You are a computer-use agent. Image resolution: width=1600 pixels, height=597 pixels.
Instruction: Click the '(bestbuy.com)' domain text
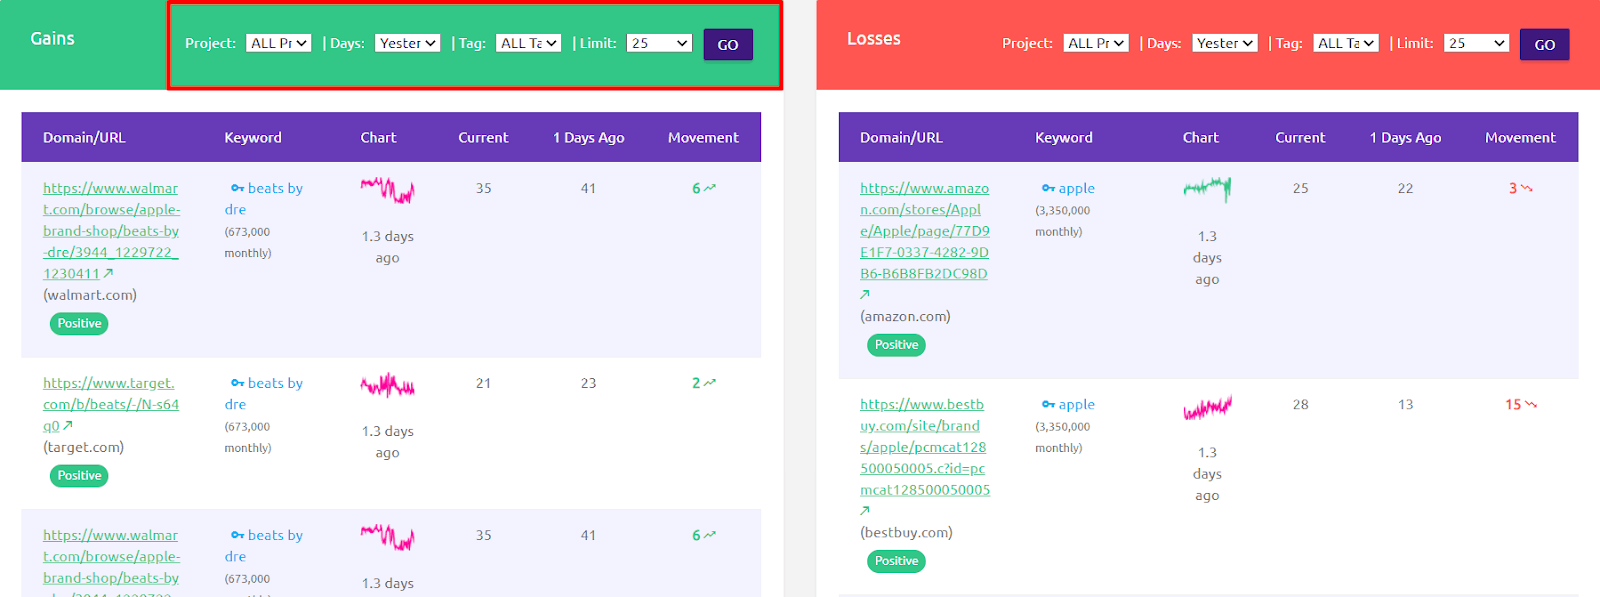pos(906,532)
